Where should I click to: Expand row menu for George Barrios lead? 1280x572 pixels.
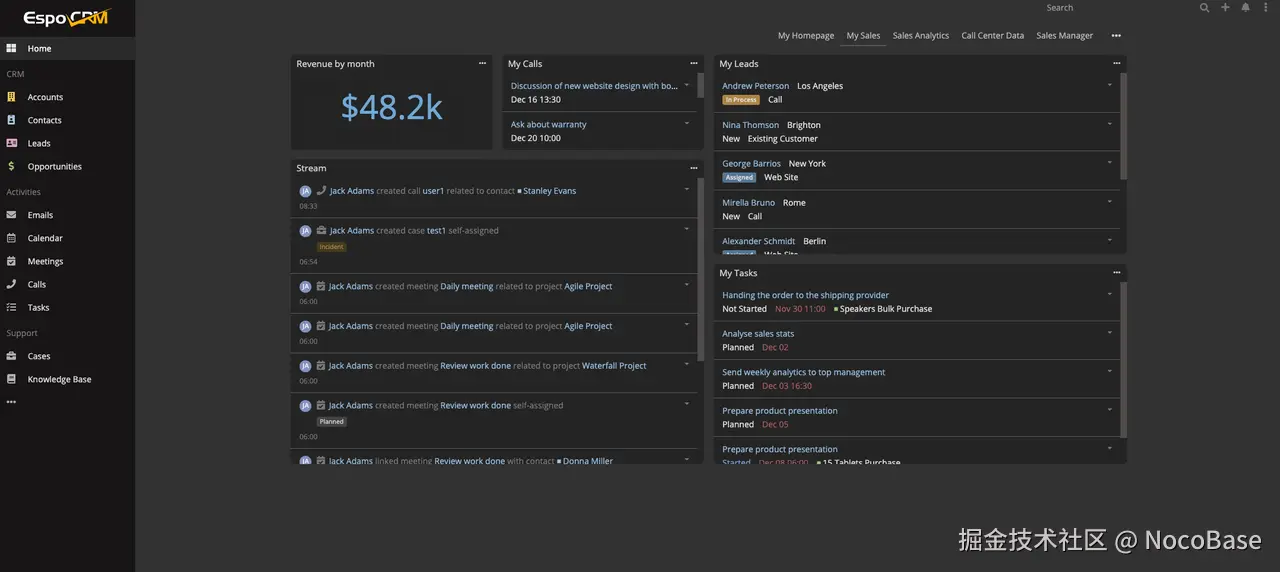pos(1110,162)
